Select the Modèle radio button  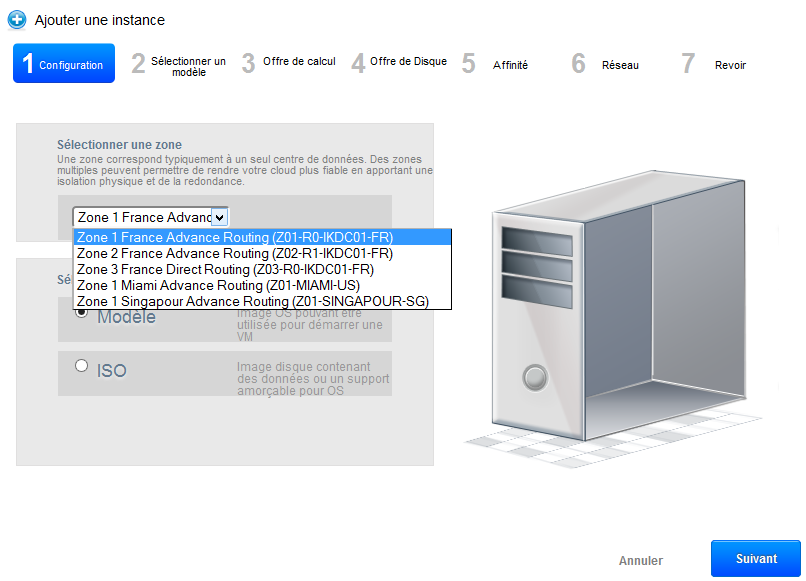coord(82,311)
